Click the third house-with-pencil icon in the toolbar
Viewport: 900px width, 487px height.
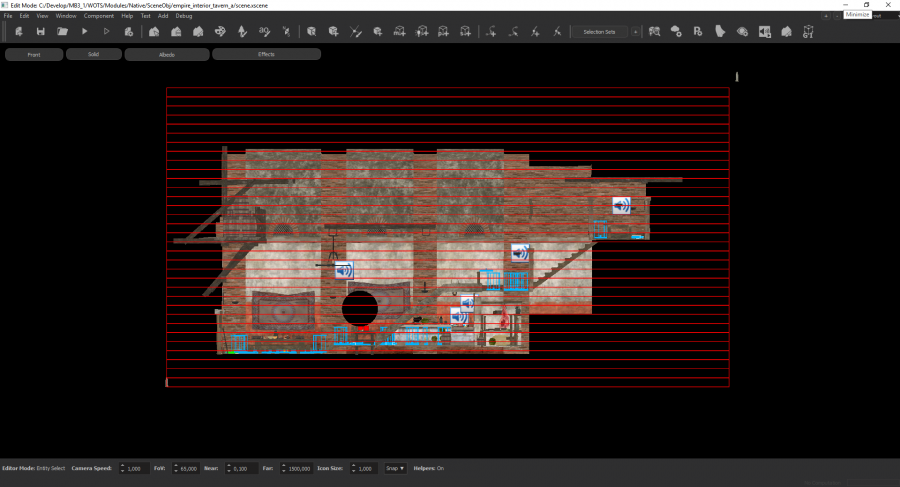pyautogui.click(x=198, y=32)
